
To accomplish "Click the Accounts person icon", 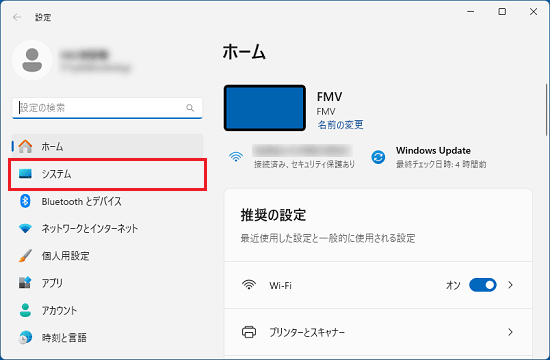I will pos(25,310).
